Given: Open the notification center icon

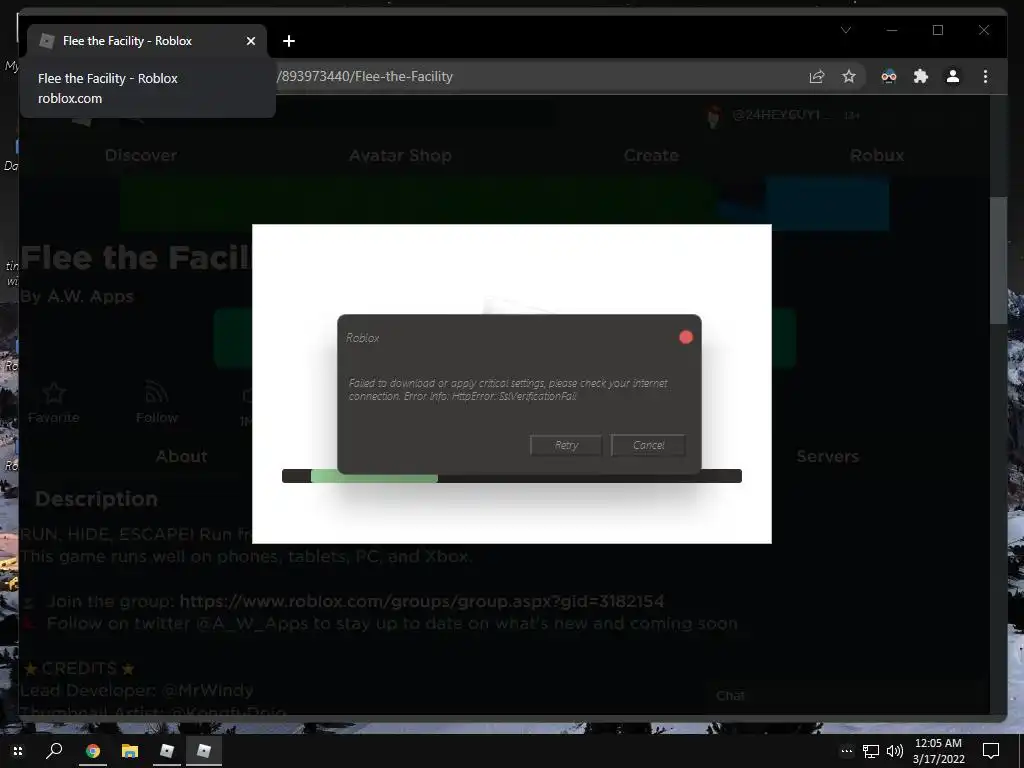Looking at the screenshot, I should [x=991, y=751].
